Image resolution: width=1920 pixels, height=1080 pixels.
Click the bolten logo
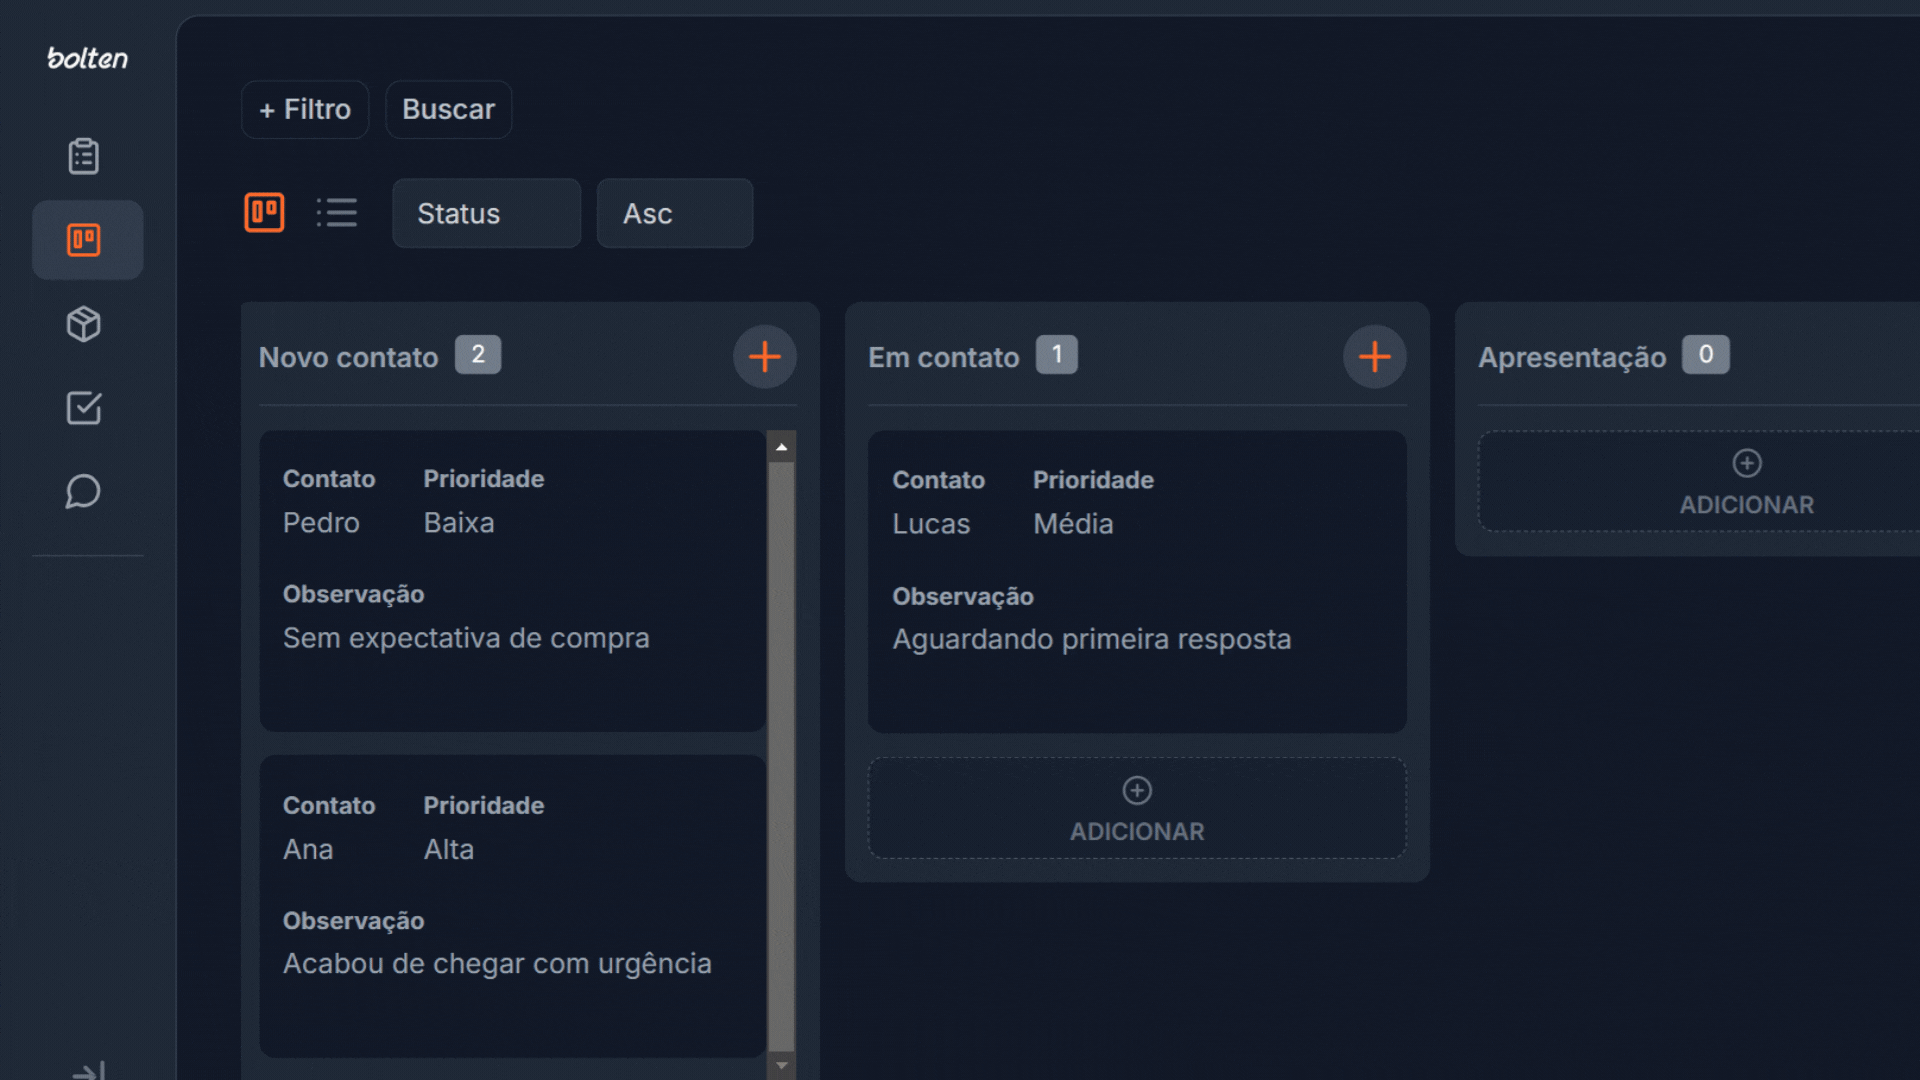click(x=88, y=59)
